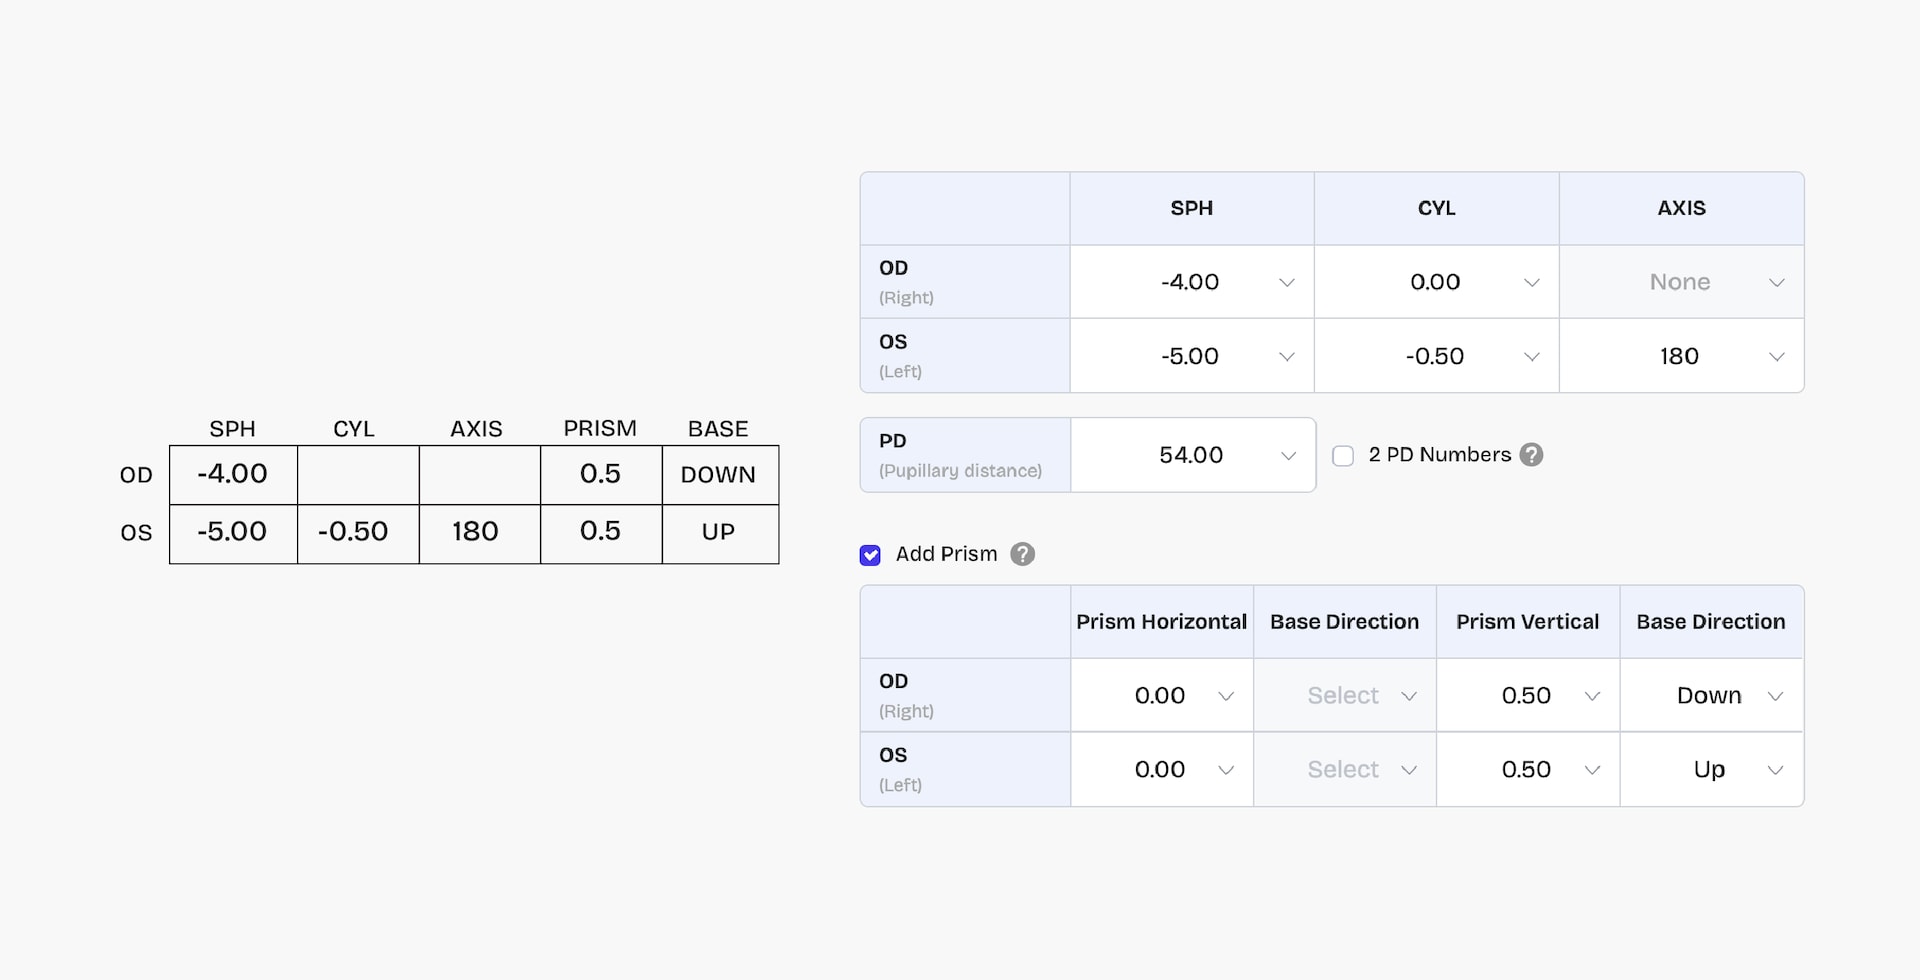1920x980 pixels.
Task: Change OD vertical Base Direction from Down
Action: (x=1712, y=696)
